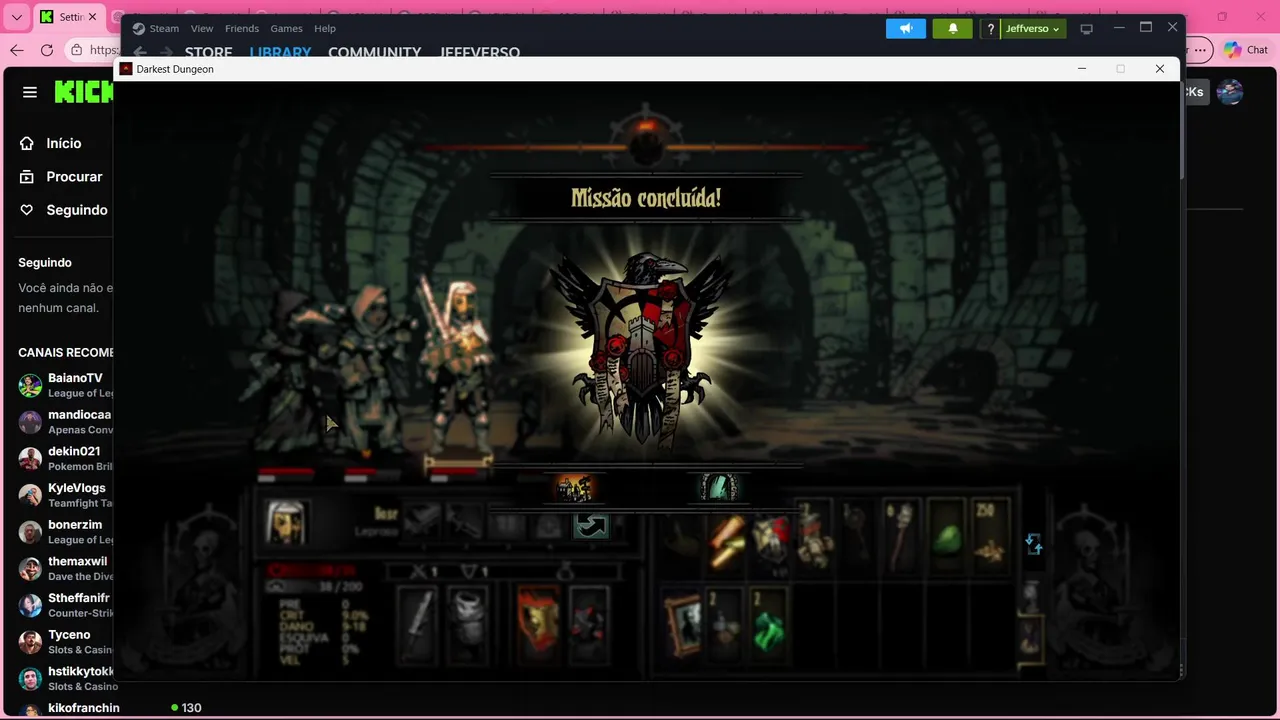This screenshot has width=1280, height=720.
Task: Open bonerzim recommended channel
Action: (65, 531)
